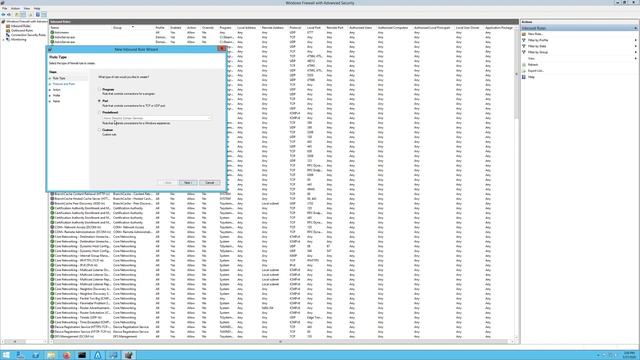Open PowerShell from the taskbar

pyautogui.click(x=36, y=355)
